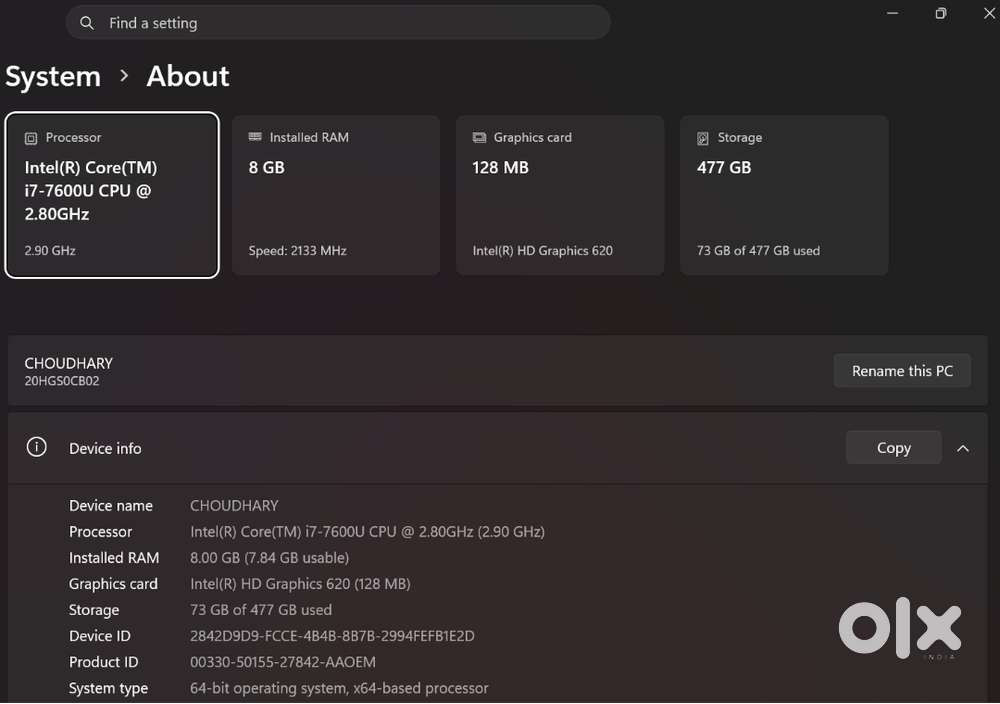Click the Processor chip icon
This screenshot has width=1000, height=704.
pyautogui.click(x=31, y=138)
